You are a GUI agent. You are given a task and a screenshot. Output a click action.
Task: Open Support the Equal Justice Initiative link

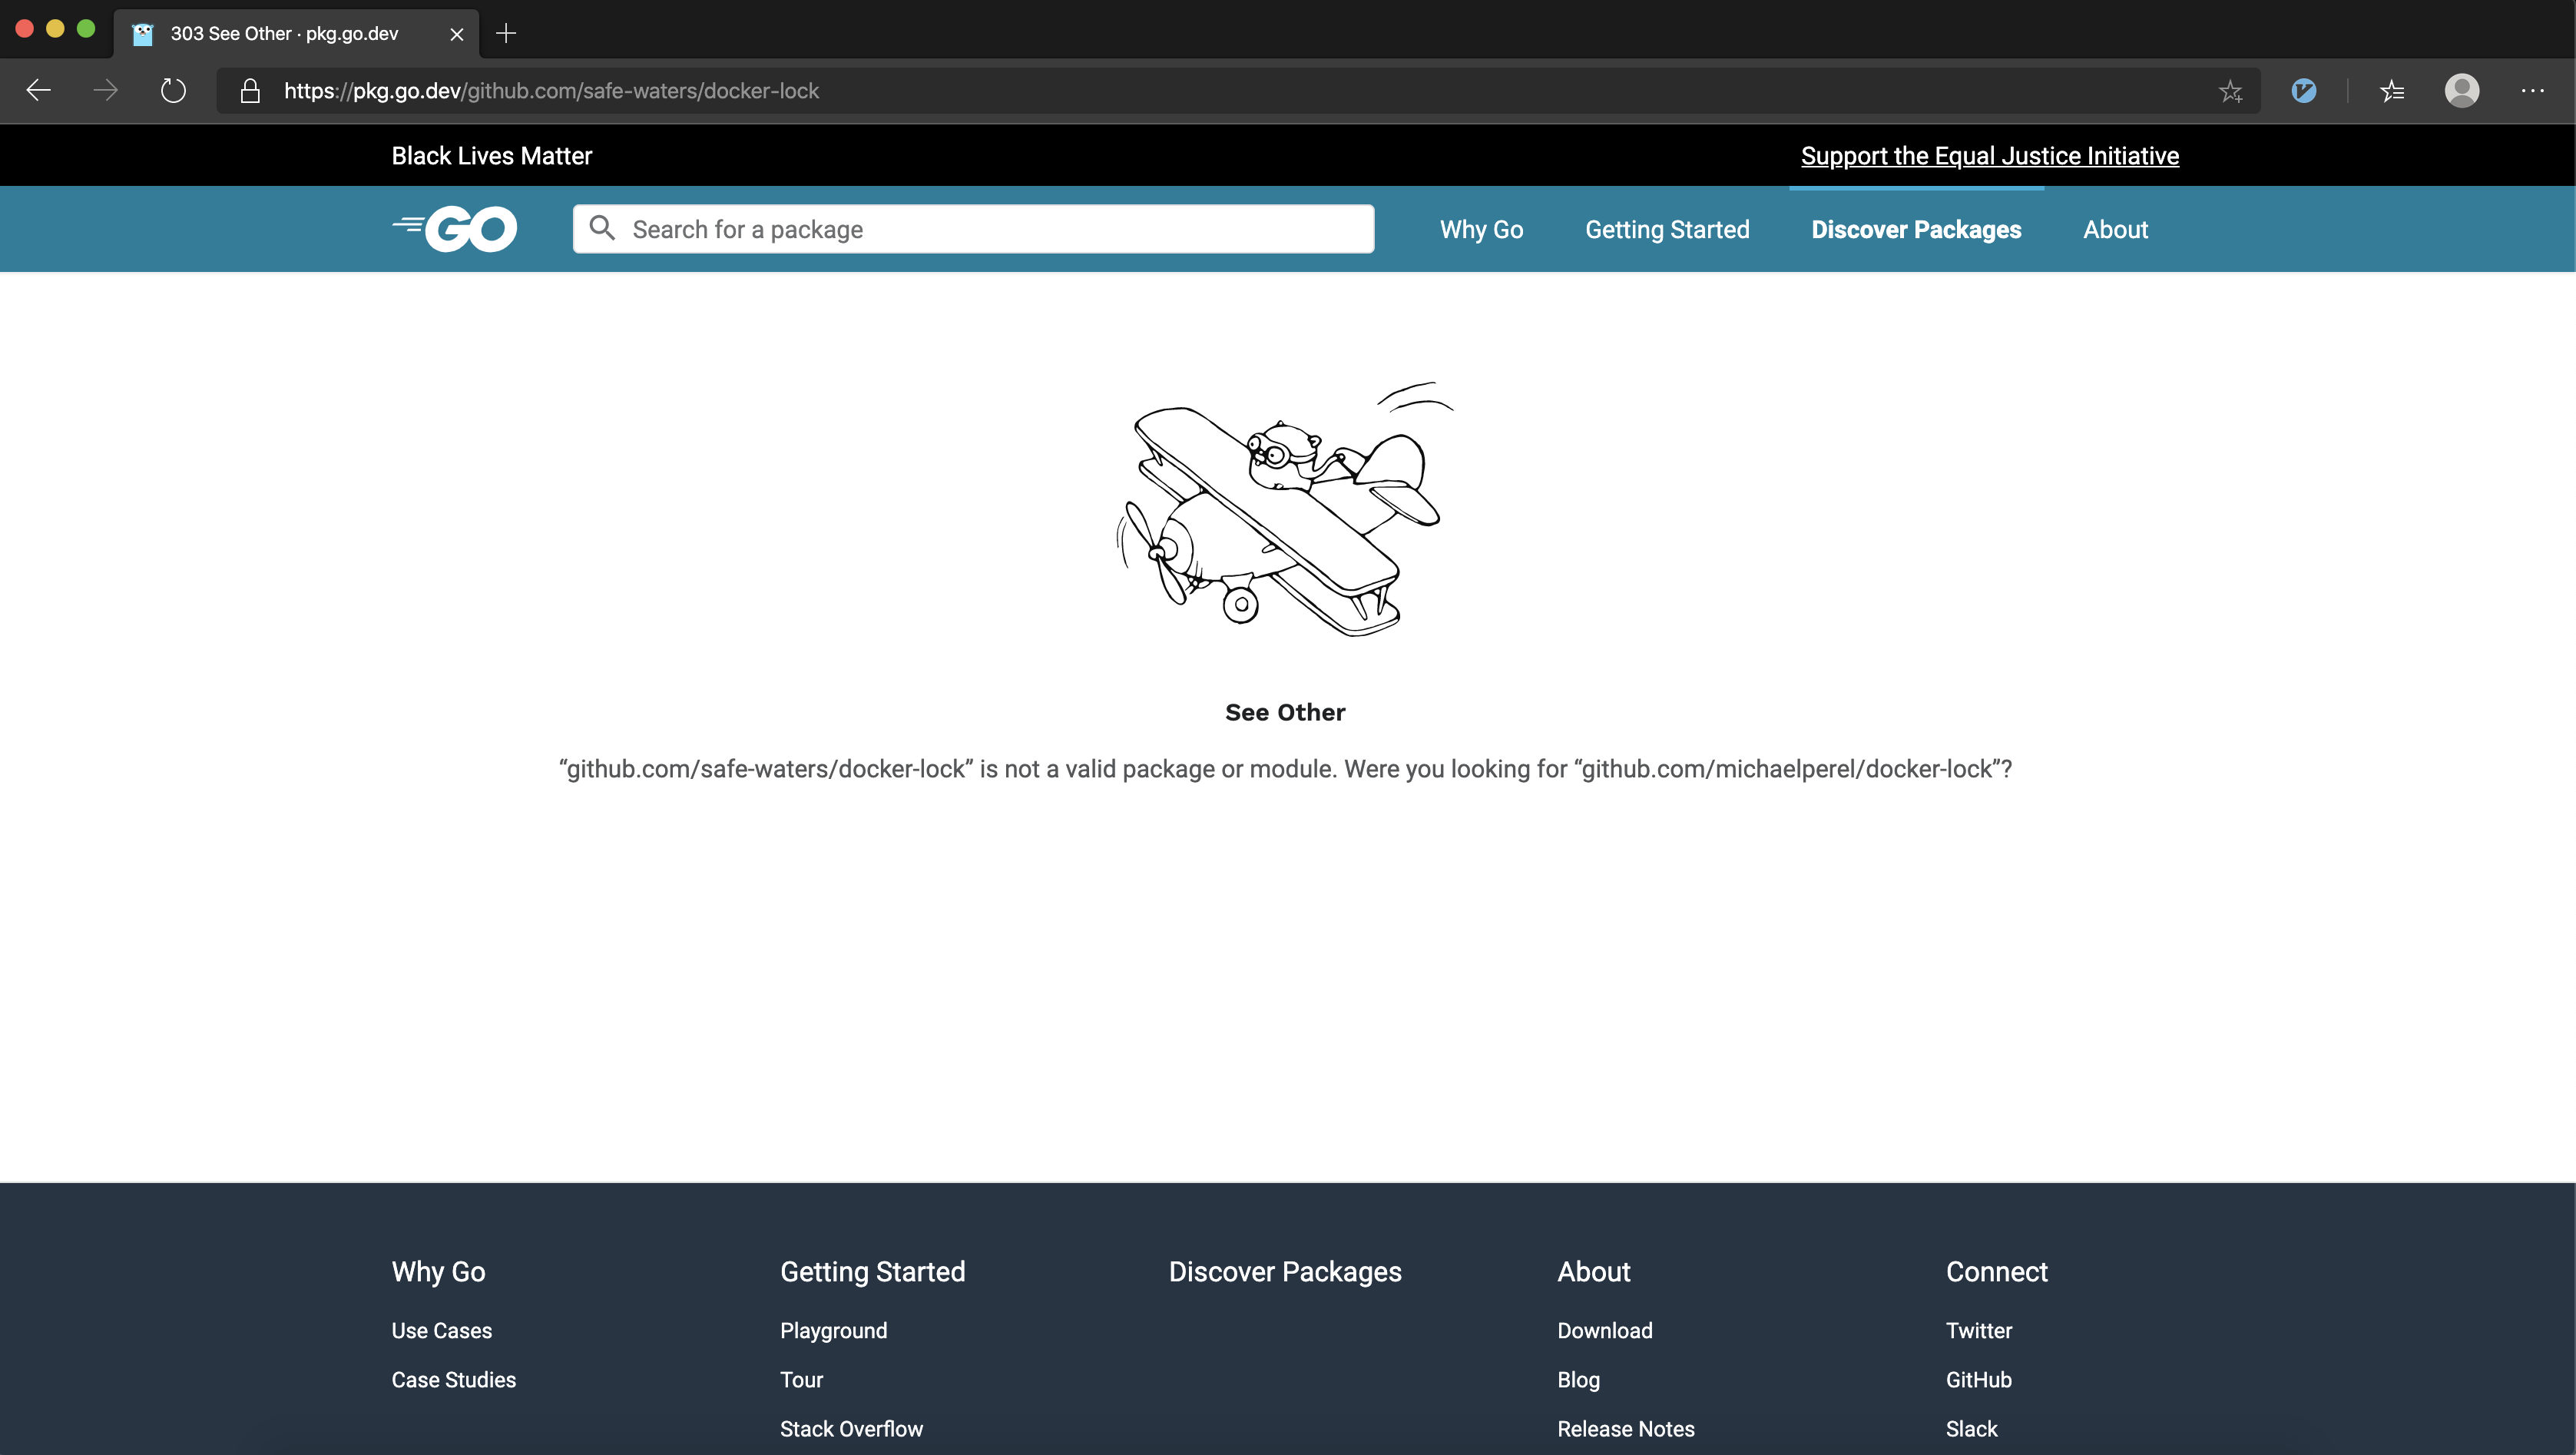pyautogui.click(x=1989, y=156)
